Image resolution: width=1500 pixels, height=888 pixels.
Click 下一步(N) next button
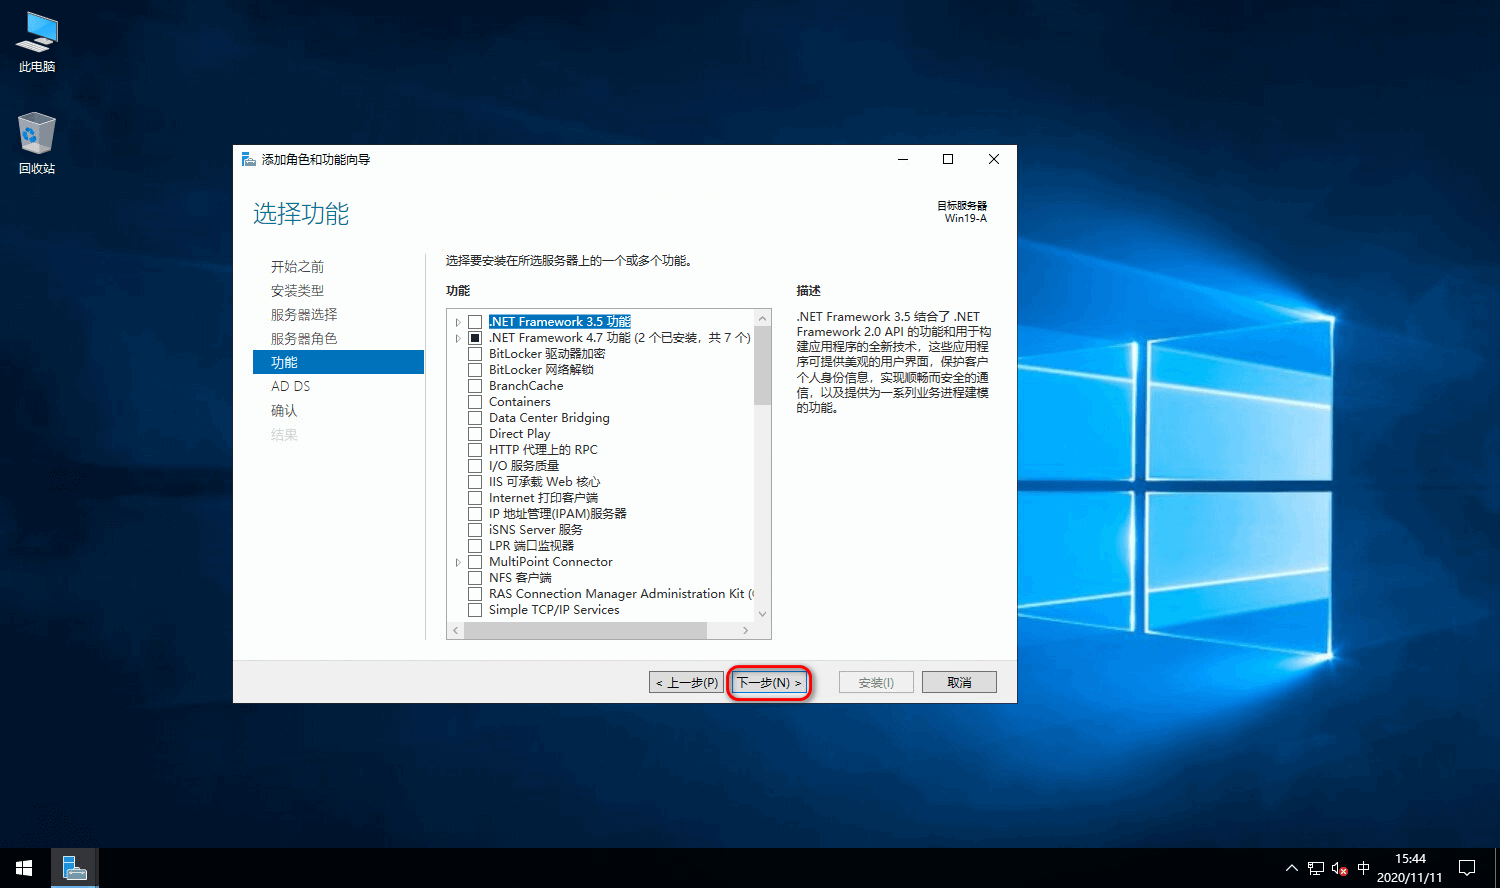[768, 682]
